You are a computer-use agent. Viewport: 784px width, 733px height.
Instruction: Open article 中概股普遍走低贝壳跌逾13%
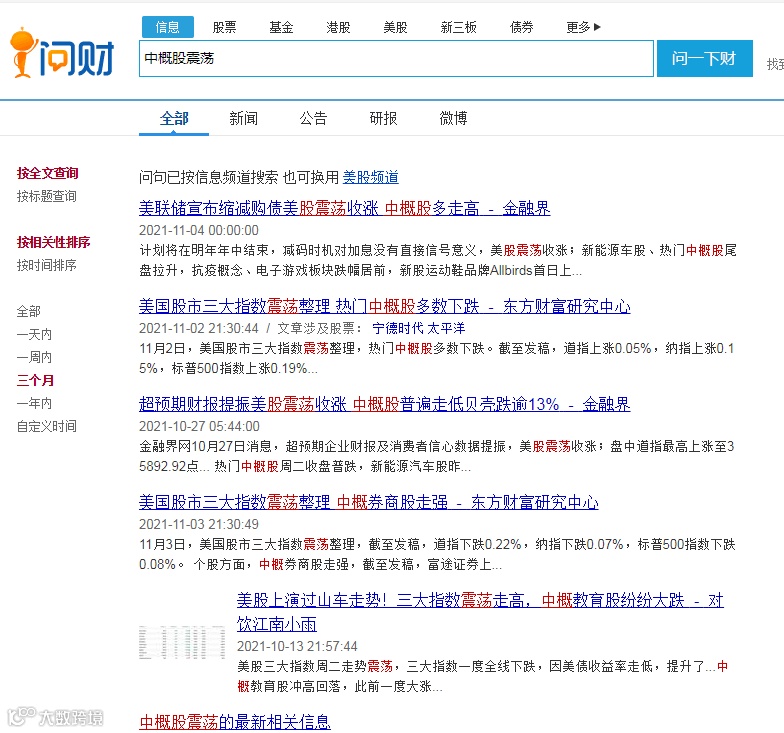click(384, 404)
